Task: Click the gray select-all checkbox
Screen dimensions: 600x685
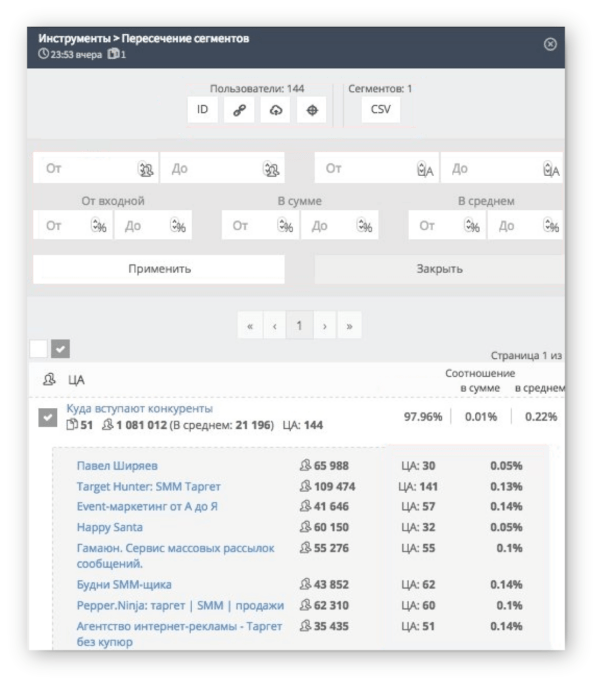Action: 60,349
